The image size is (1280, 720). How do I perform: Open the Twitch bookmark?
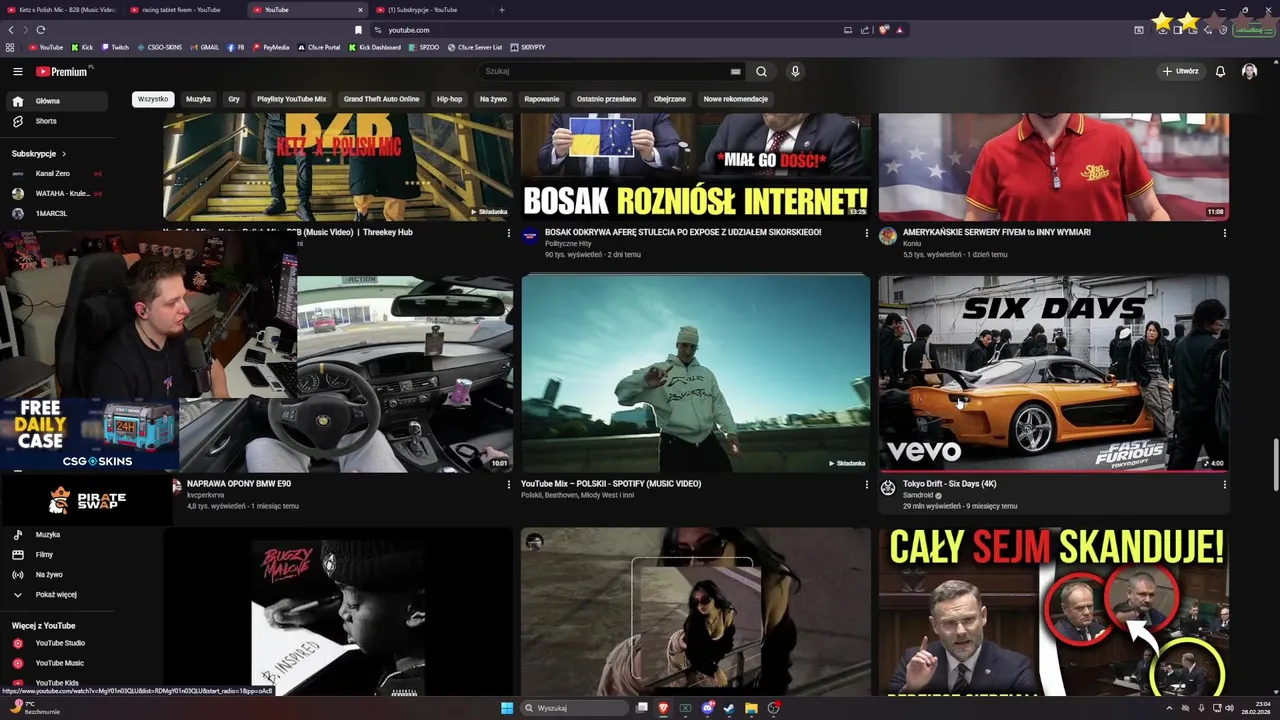pyautogui.click(x=115, y=47)
